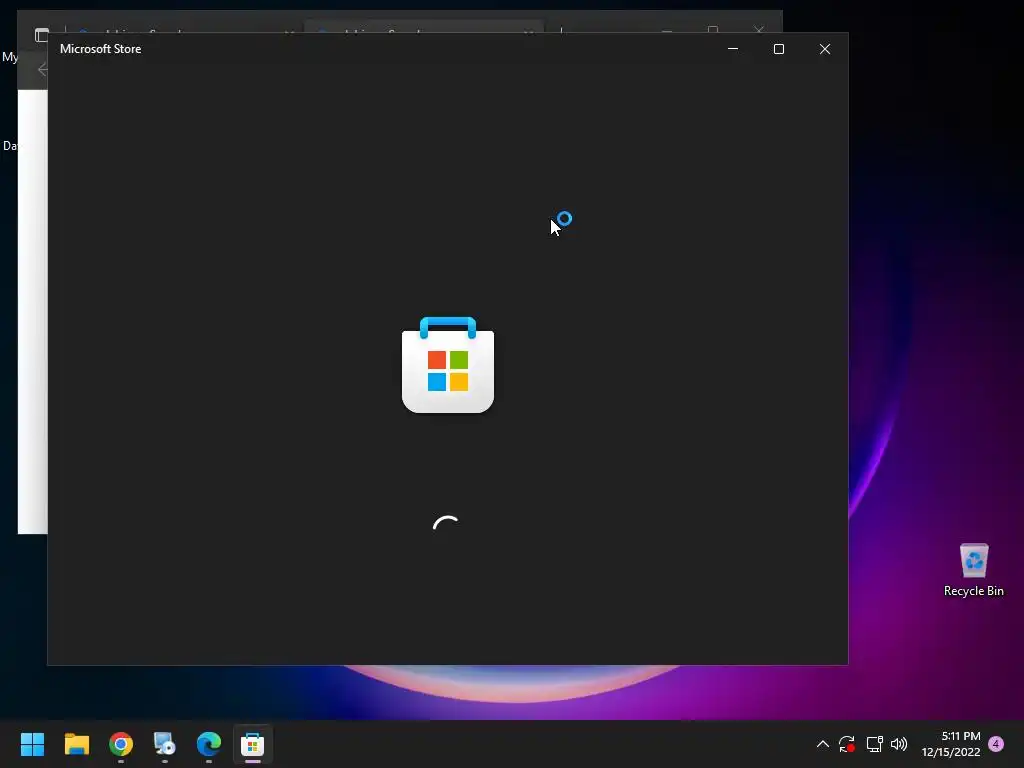Viewport: 1024px width, 768px height.
Task: Open the volume control tray icon
Action: (x=899, y=744)
